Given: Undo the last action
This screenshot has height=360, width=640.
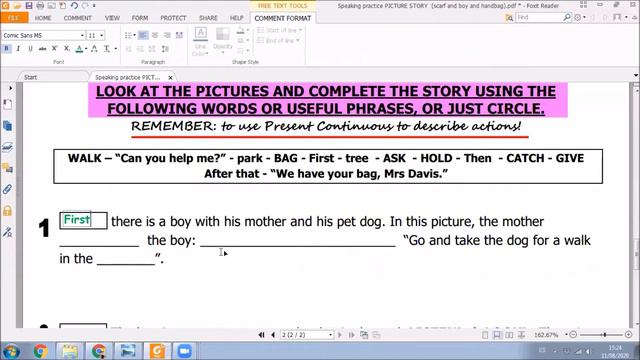Looking at the screenshot, I should pos(74,6).
